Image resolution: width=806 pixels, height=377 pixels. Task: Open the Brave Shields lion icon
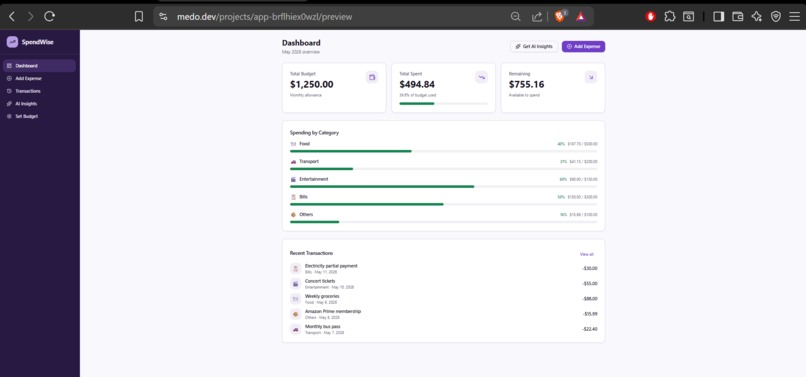[560, 16]
